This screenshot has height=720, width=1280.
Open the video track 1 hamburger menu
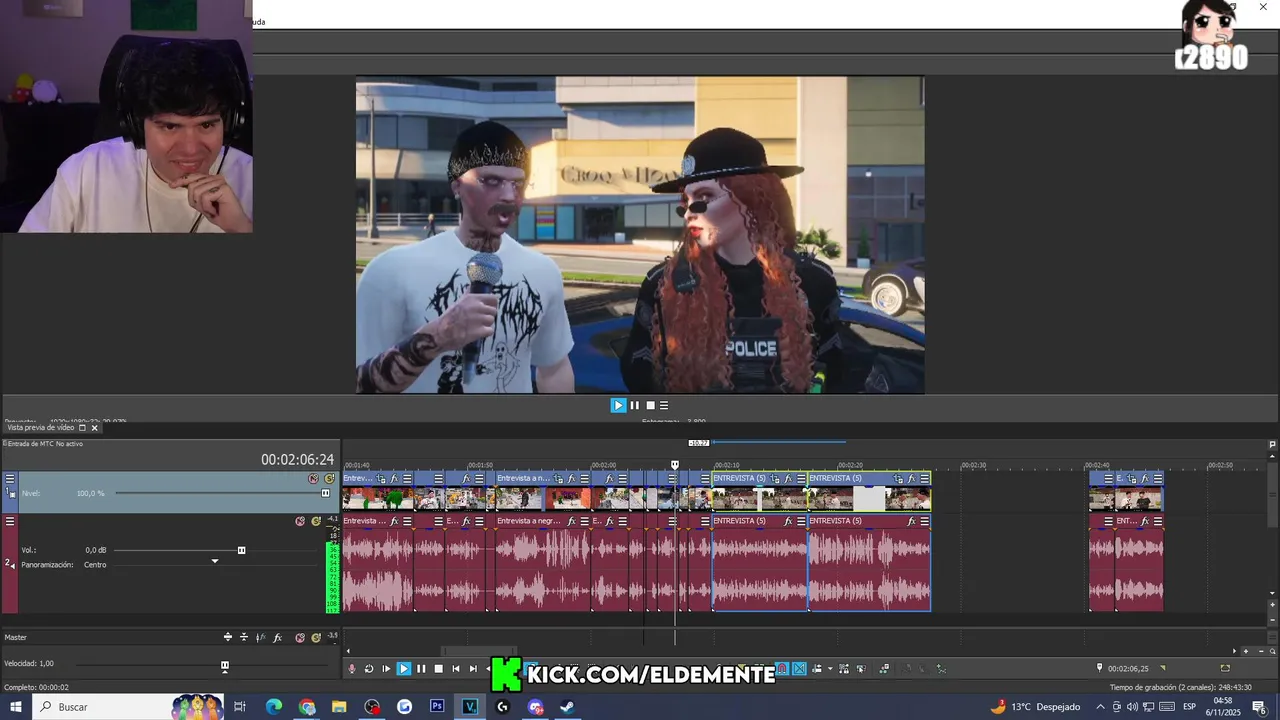[10, 479]
